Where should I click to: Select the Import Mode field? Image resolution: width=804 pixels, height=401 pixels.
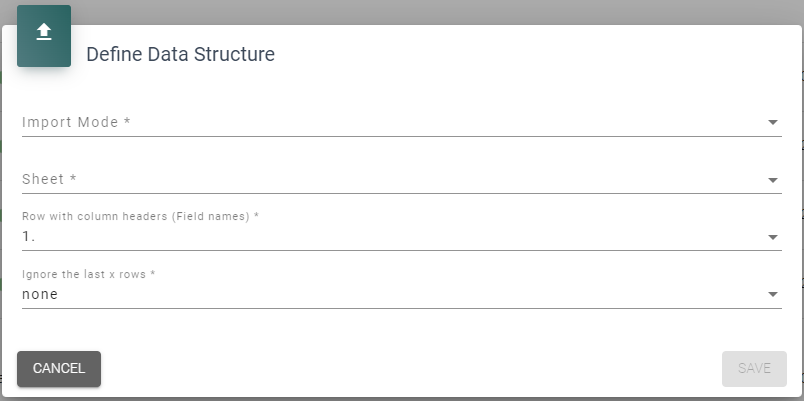point(401,122)
